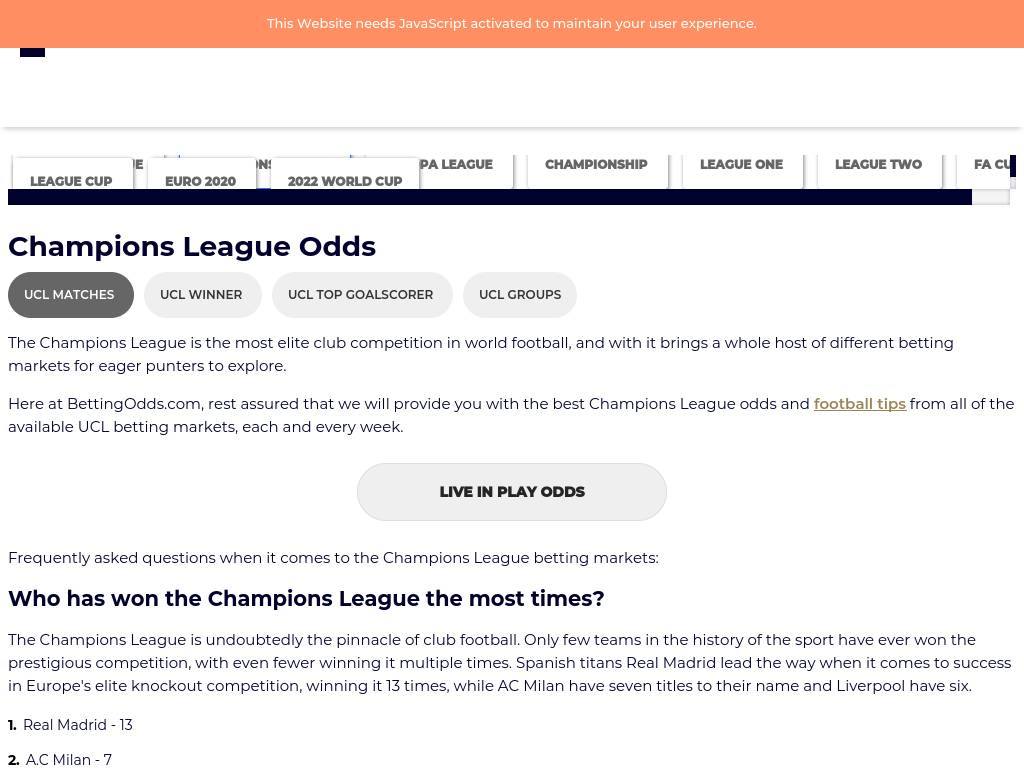Click the JavaScript warning banner

511,23
